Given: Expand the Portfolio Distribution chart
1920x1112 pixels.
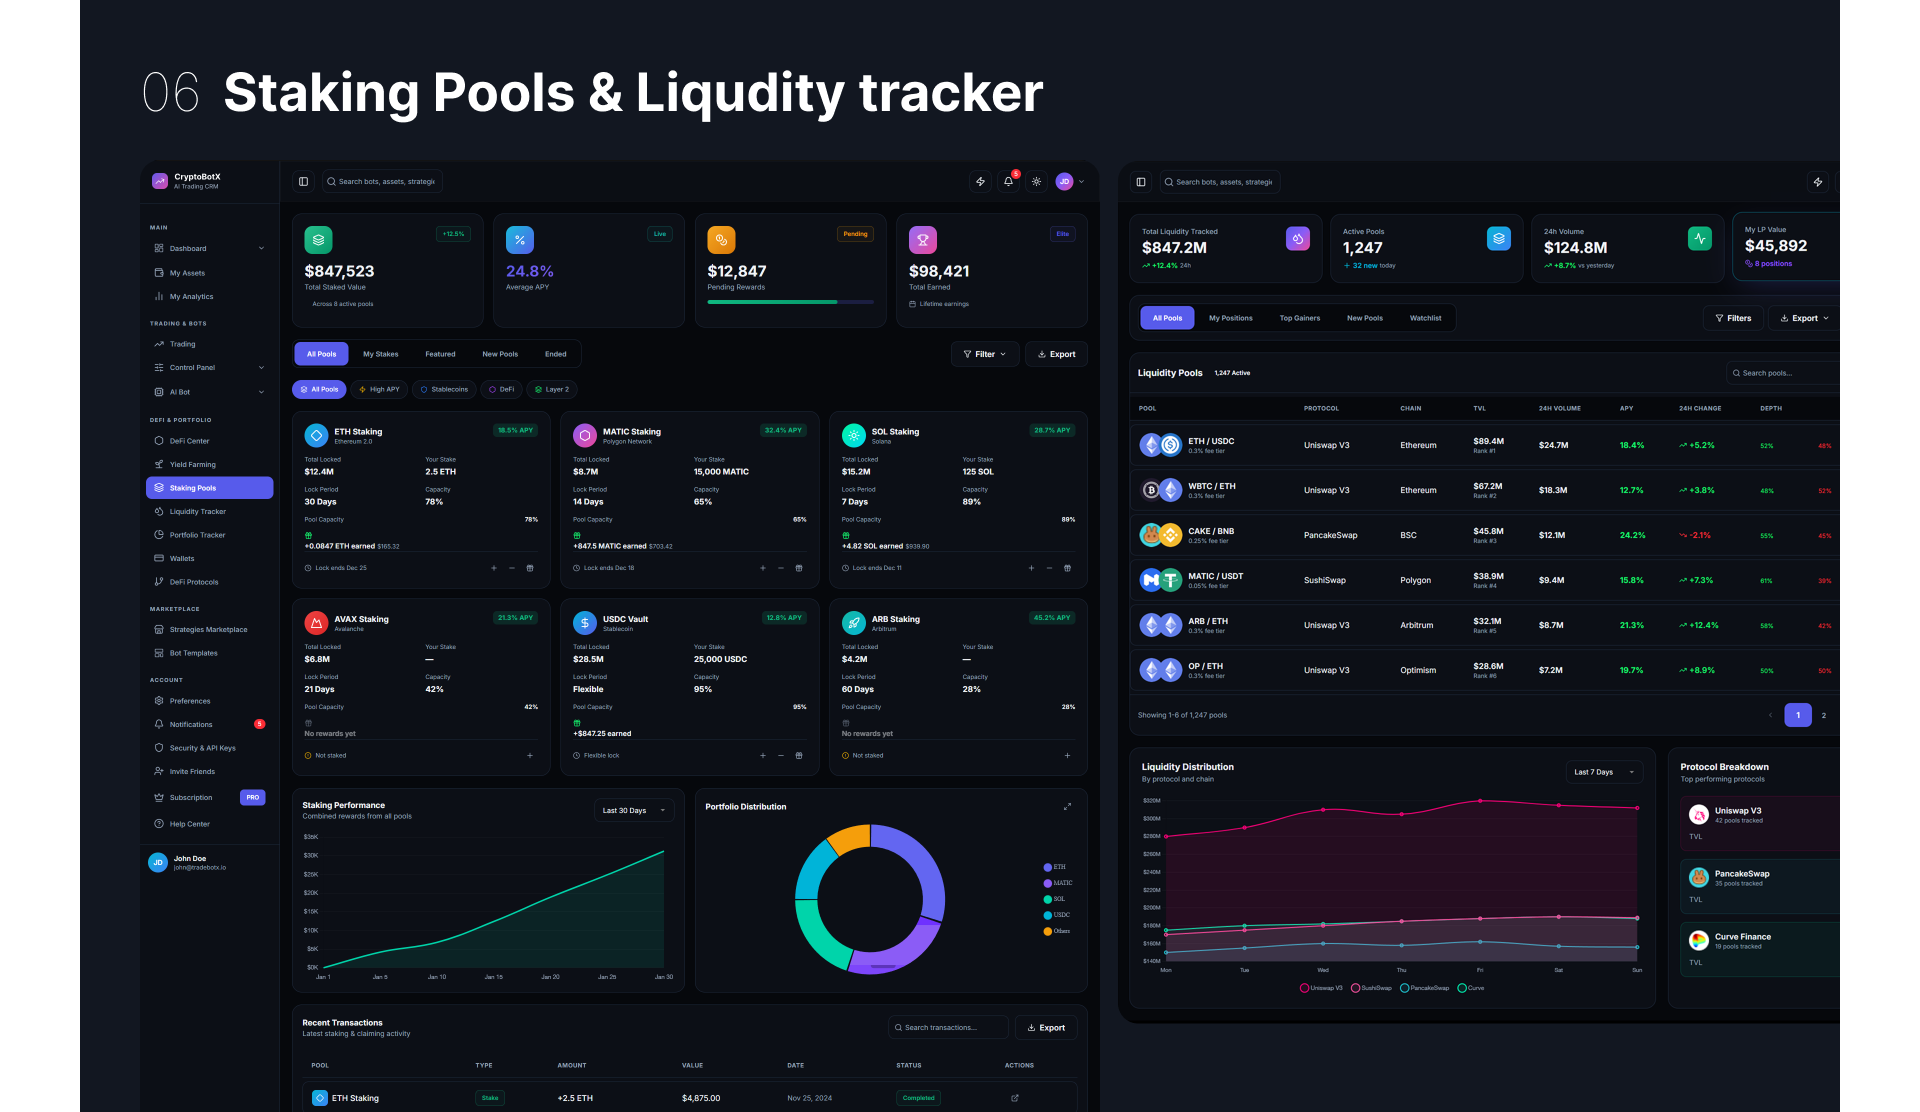Looking at the screenshot, I should pyautogui.click(x=1067, y=807).
